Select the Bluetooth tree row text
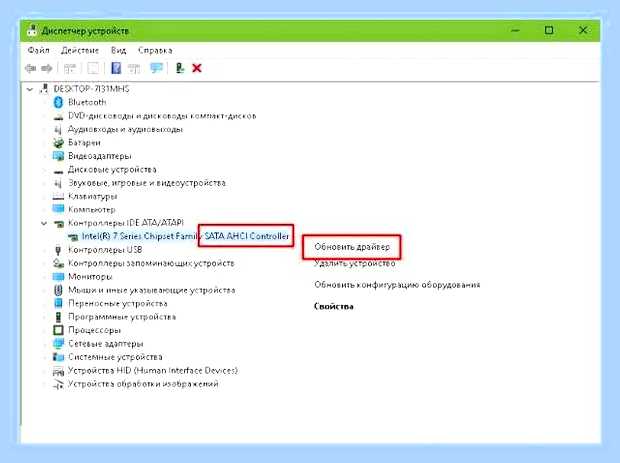This screenshot has width=620, height=463. [x=87, y=102]
